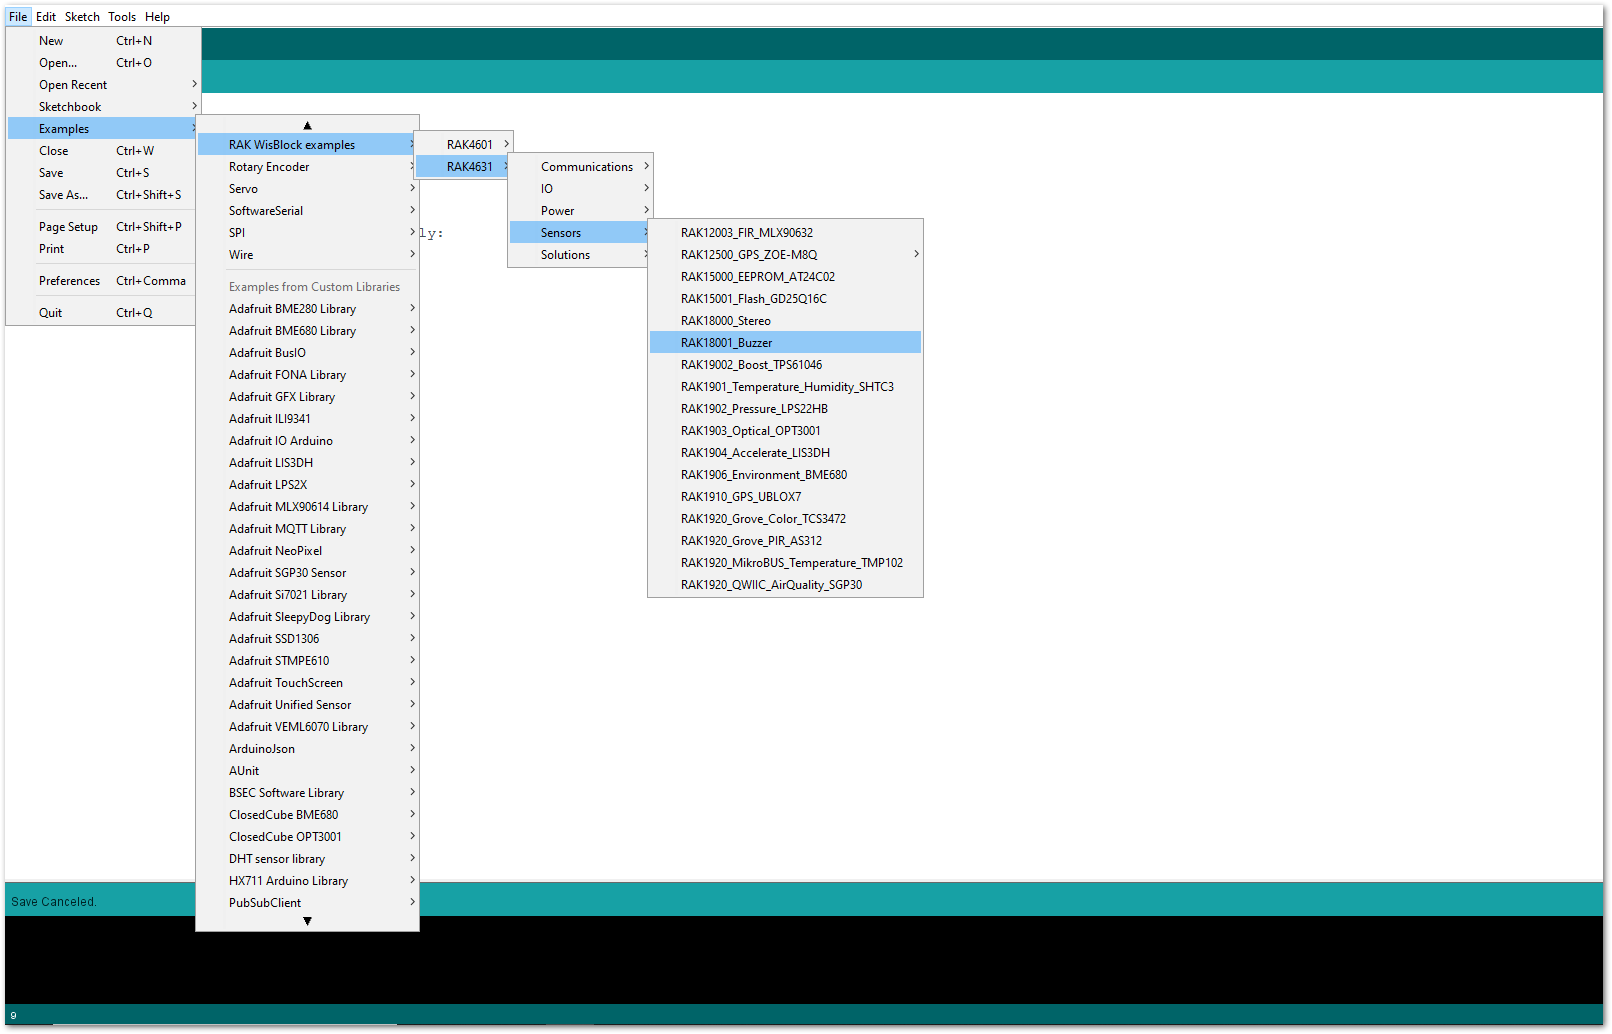Open Communications examples category
The image size is (1612, 1034).
(581, 167)
